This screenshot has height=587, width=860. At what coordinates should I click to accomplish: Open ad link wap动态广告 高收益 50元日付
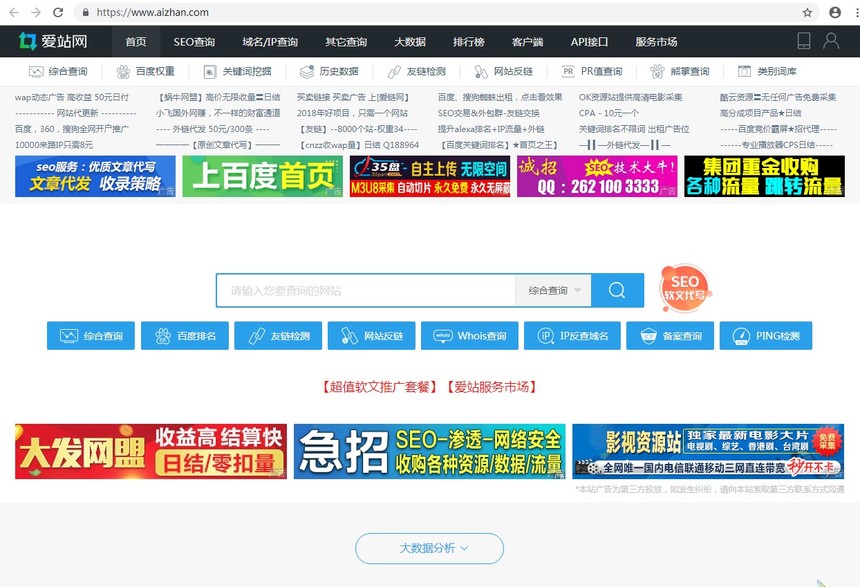tap(72, 97)
